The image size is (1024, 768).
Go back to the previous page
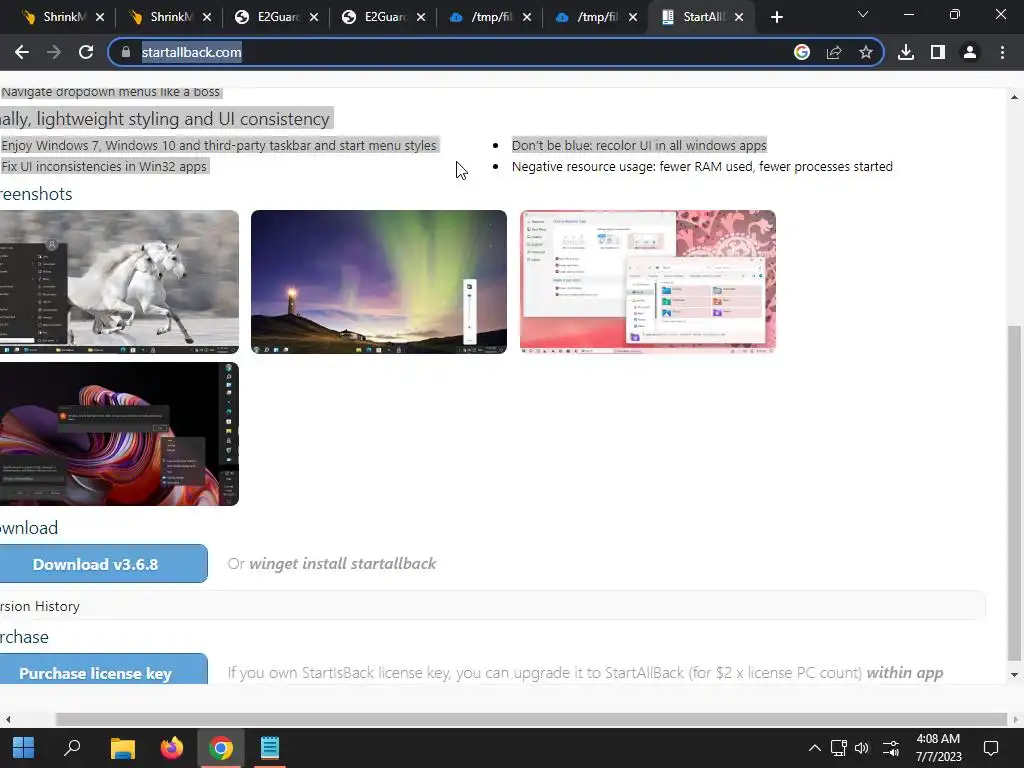click(22, 52)
